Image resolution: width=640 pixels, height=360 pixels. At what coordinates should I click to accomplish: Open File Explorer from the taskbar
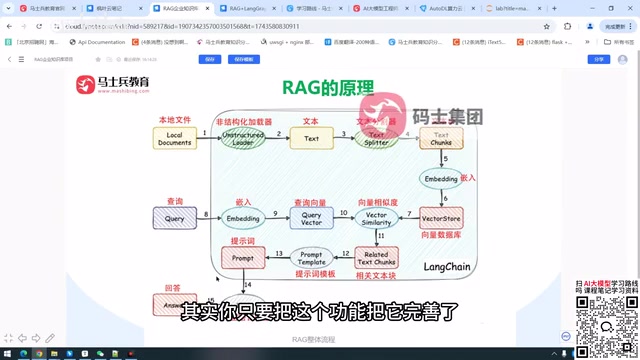tap(54, 353)
